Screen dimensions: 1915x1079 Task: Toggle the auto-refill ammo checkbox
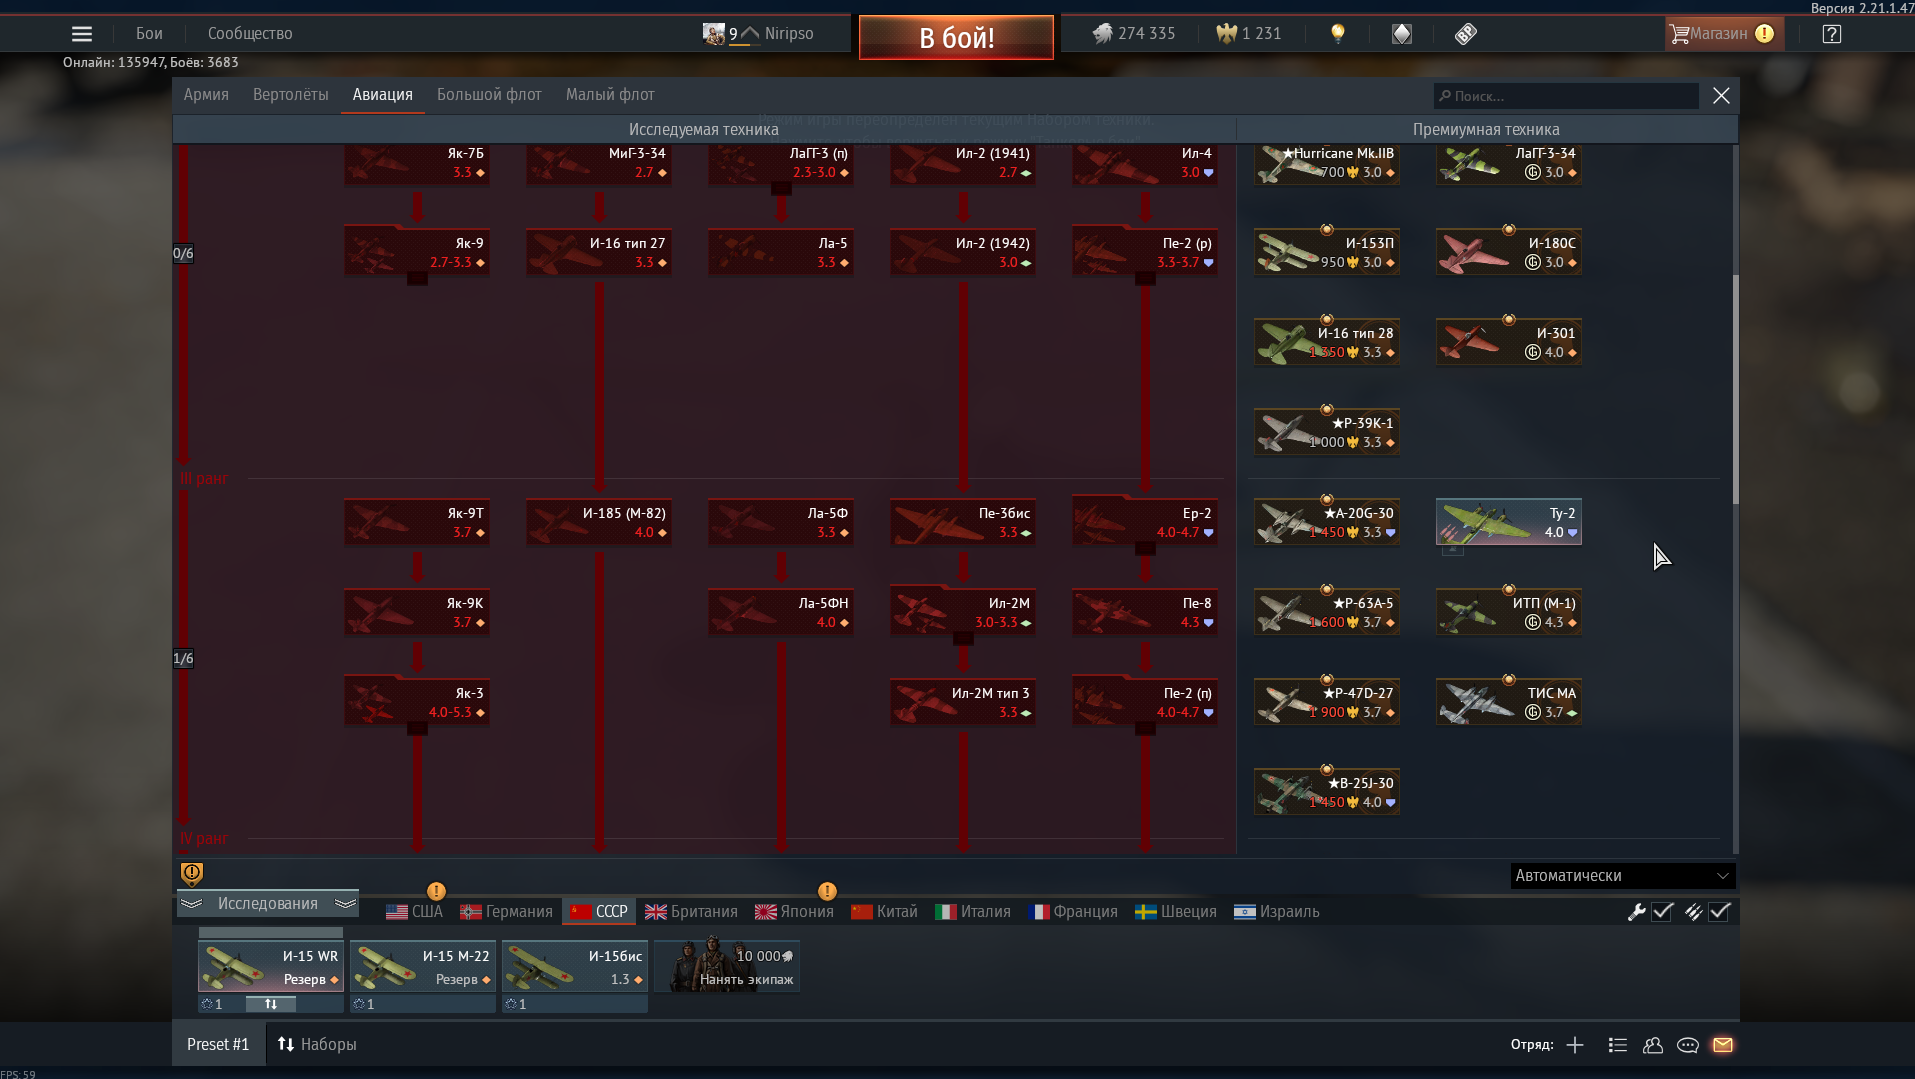1720,912
